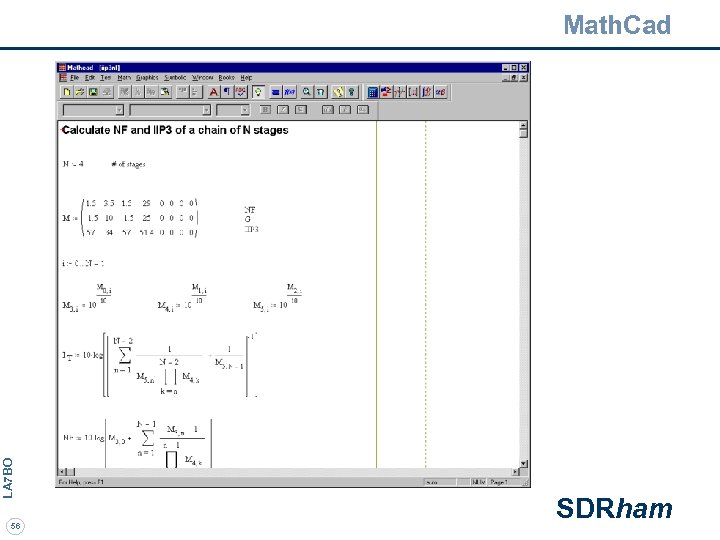
Task: Open the vector and matrix palette
Action: point(413,92)
